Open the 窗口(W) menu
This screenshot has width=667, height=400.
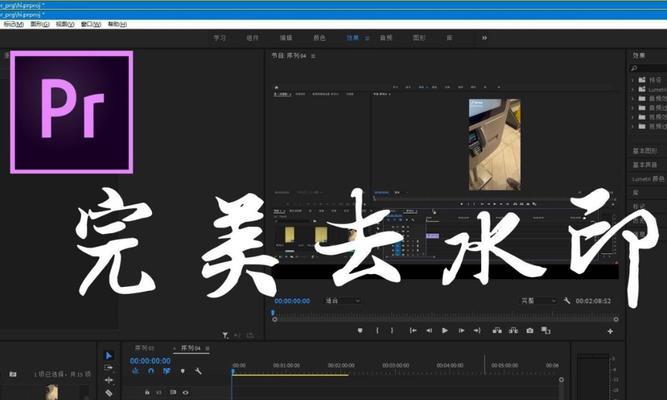[91, 24]
